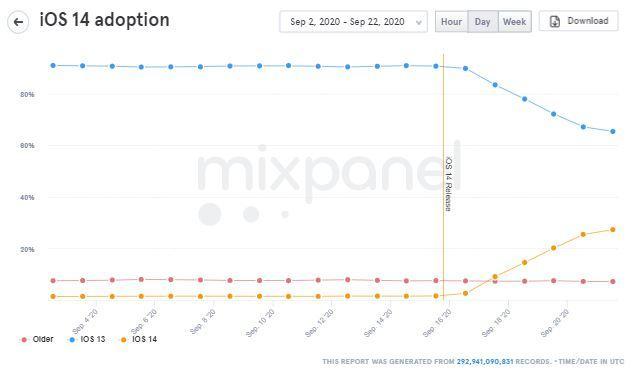
Task: Click the Download button label
Action: point(588,21)
